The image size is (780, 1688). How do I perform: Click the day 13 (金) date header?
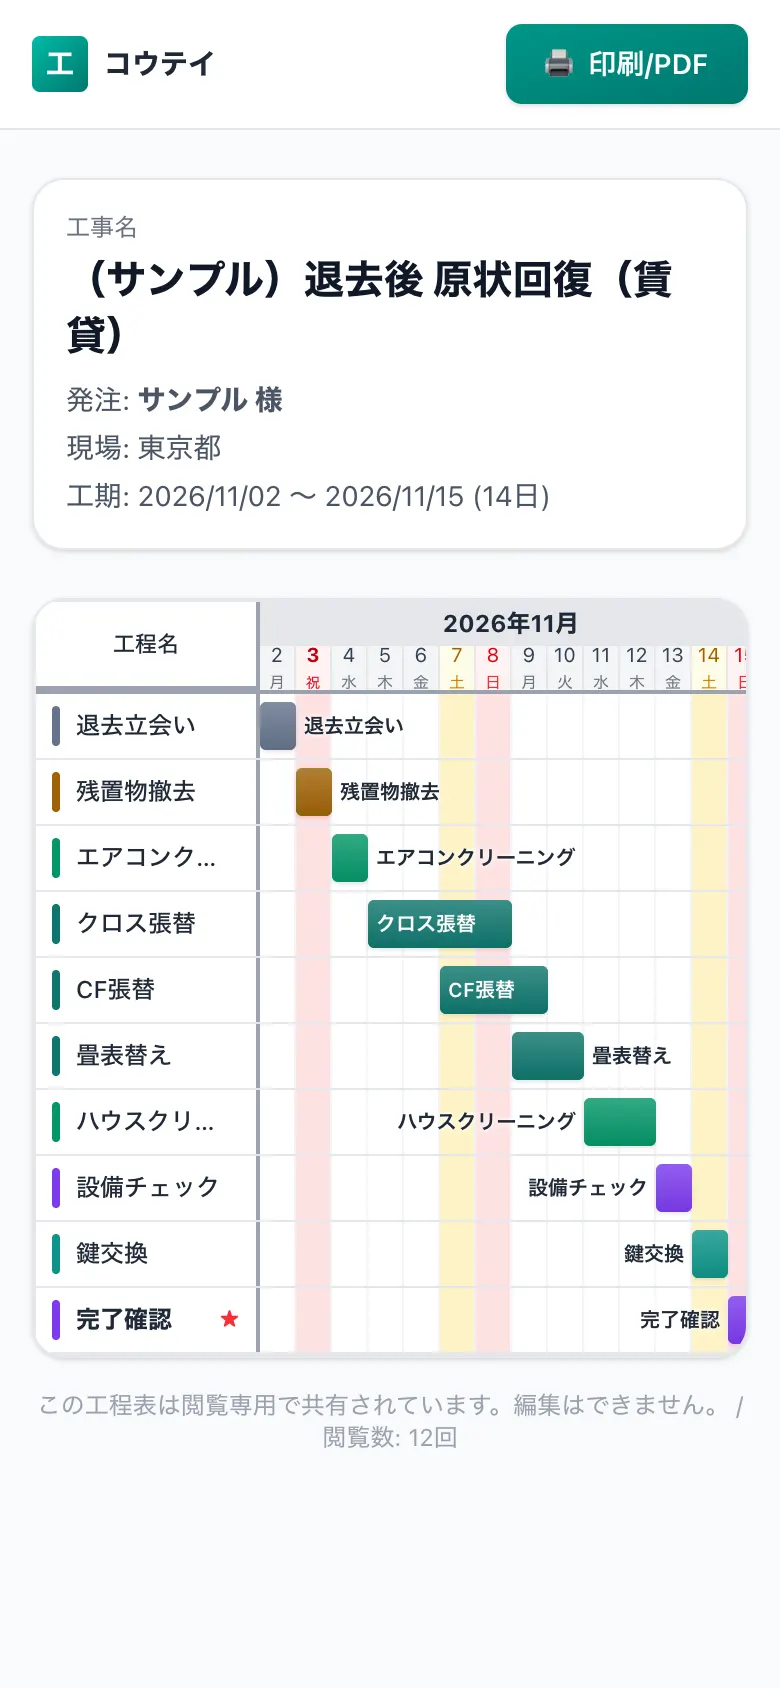click(x=673, y=667)
